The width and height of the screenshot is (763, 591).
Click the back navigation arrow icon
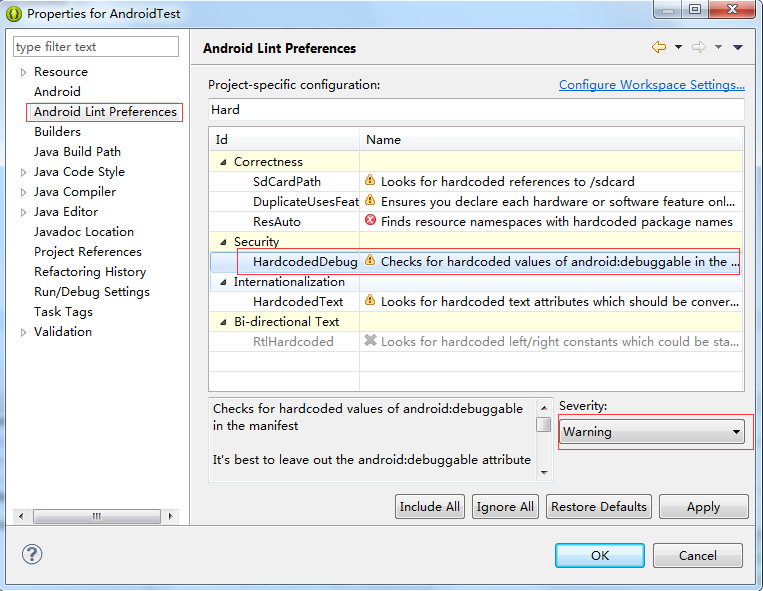[658, 48]
